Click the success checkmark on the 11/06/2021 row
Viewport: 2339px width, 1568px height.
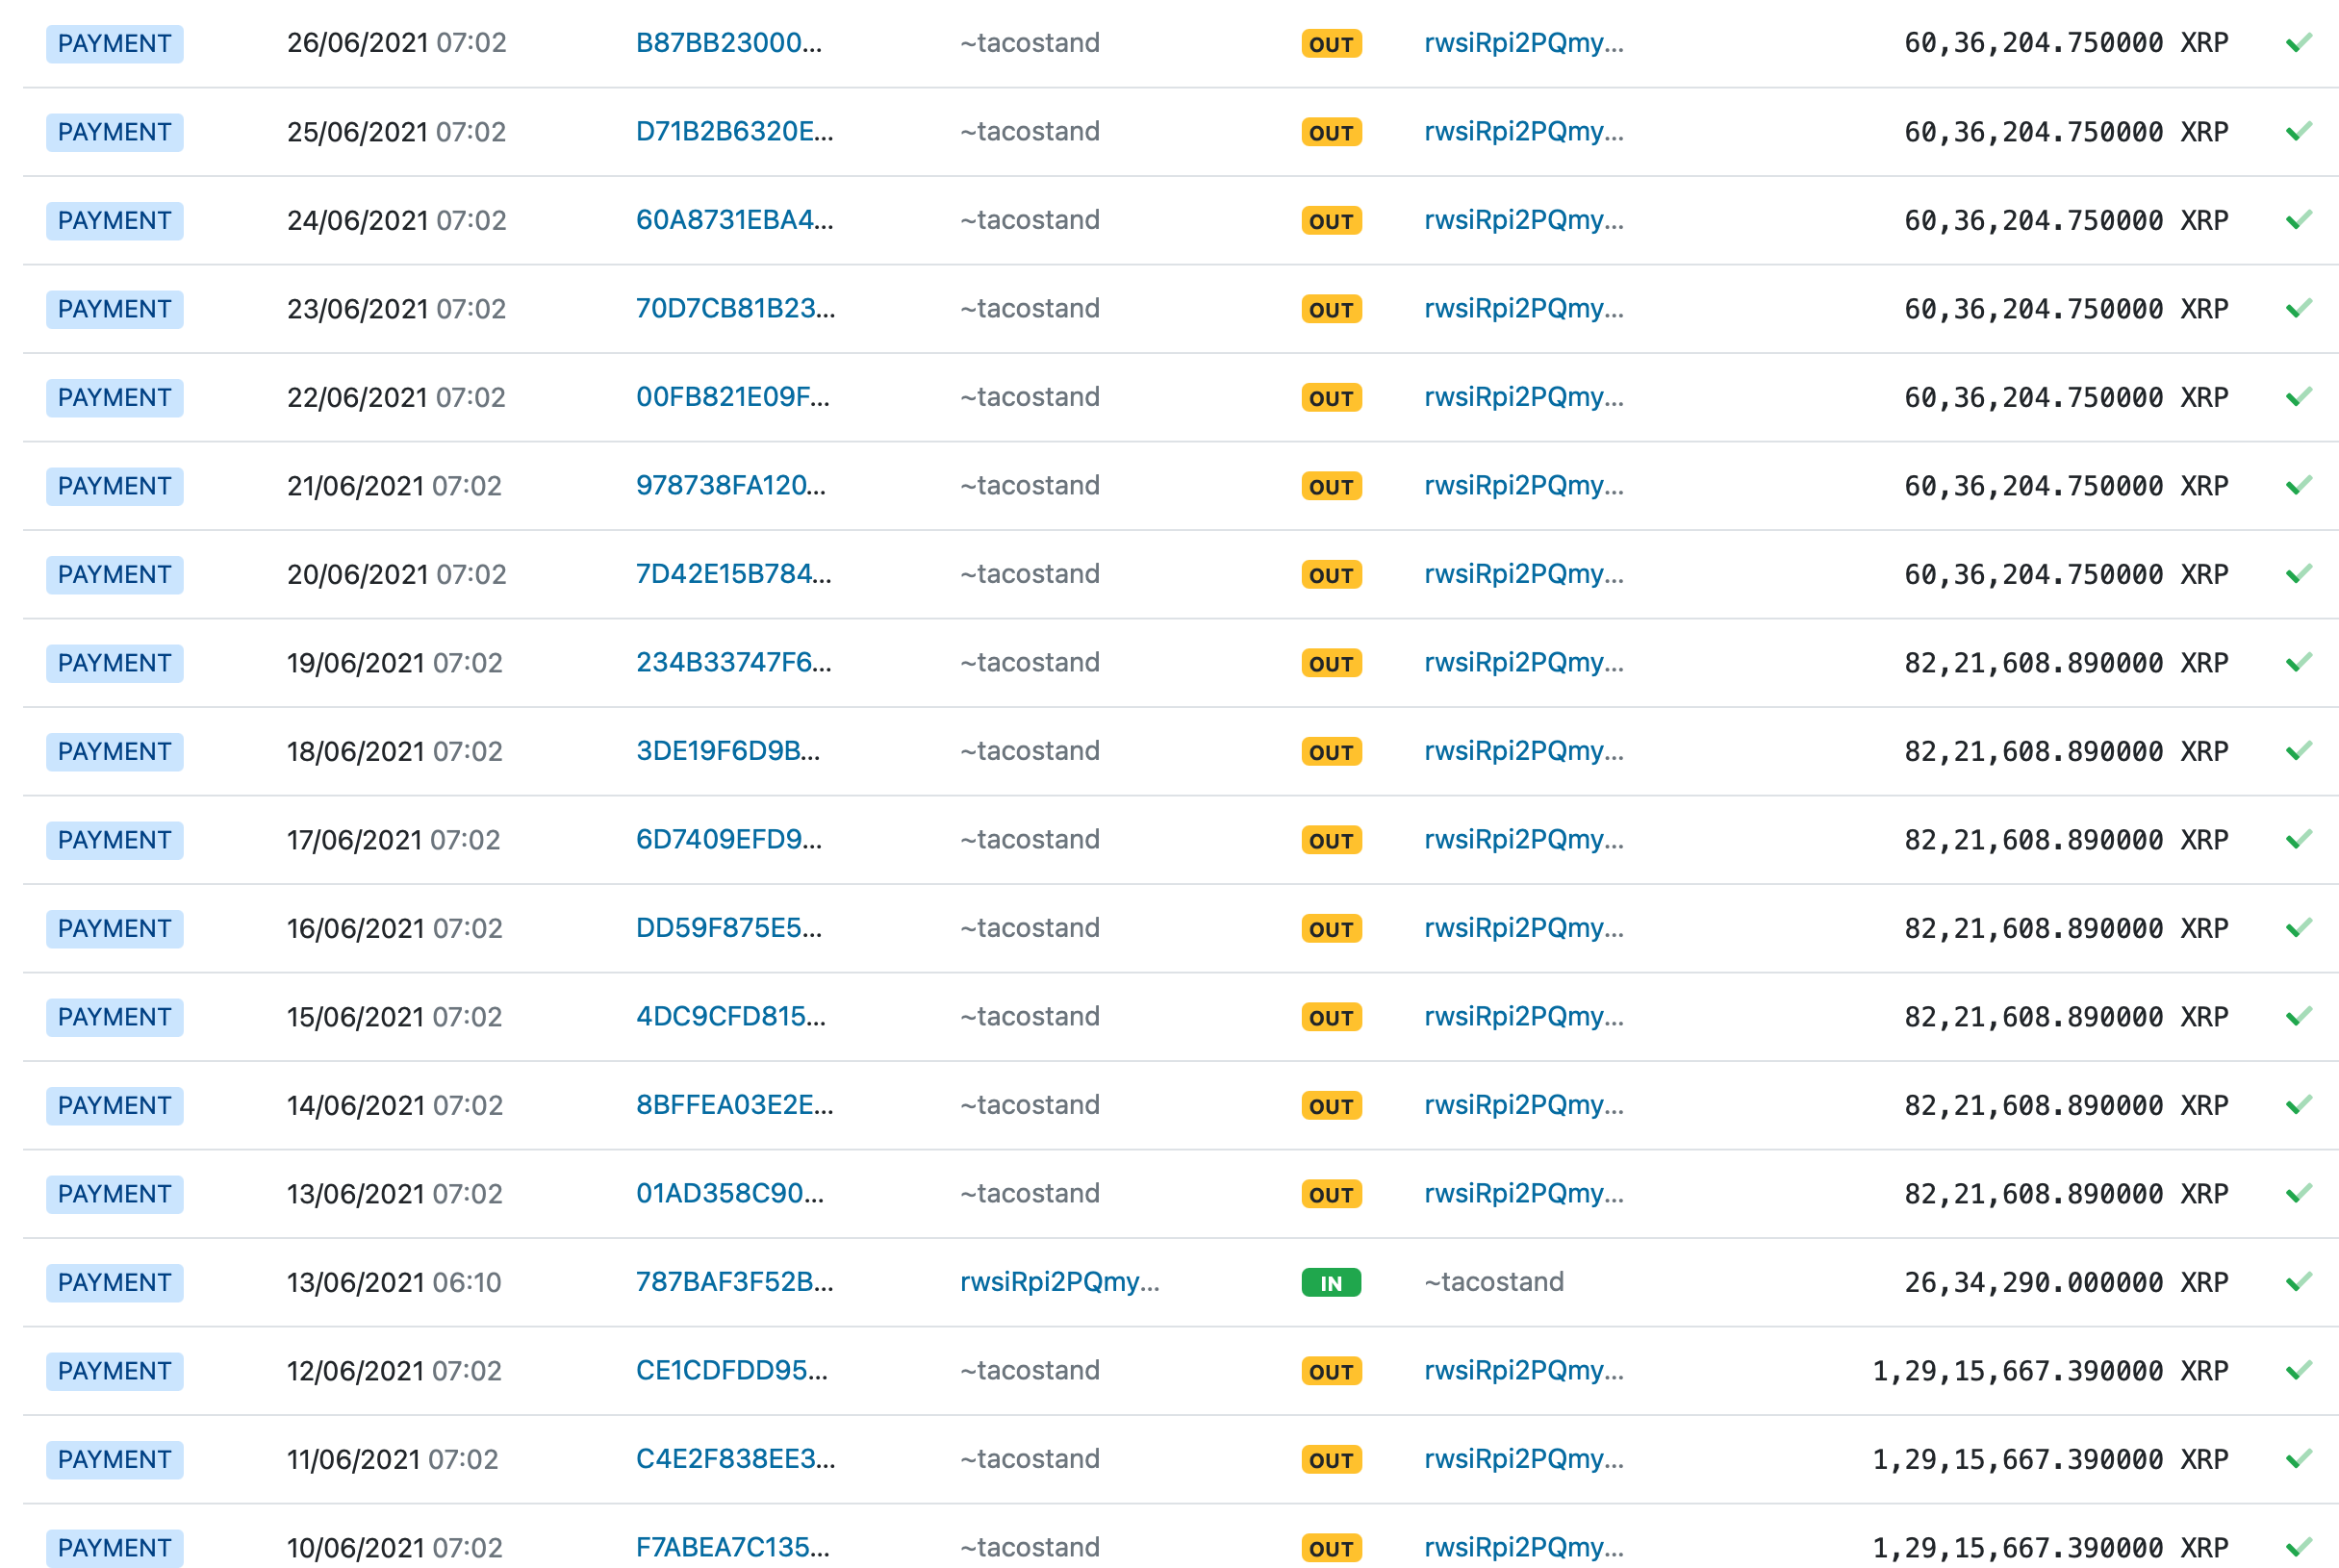(x=2299, y=1459)
